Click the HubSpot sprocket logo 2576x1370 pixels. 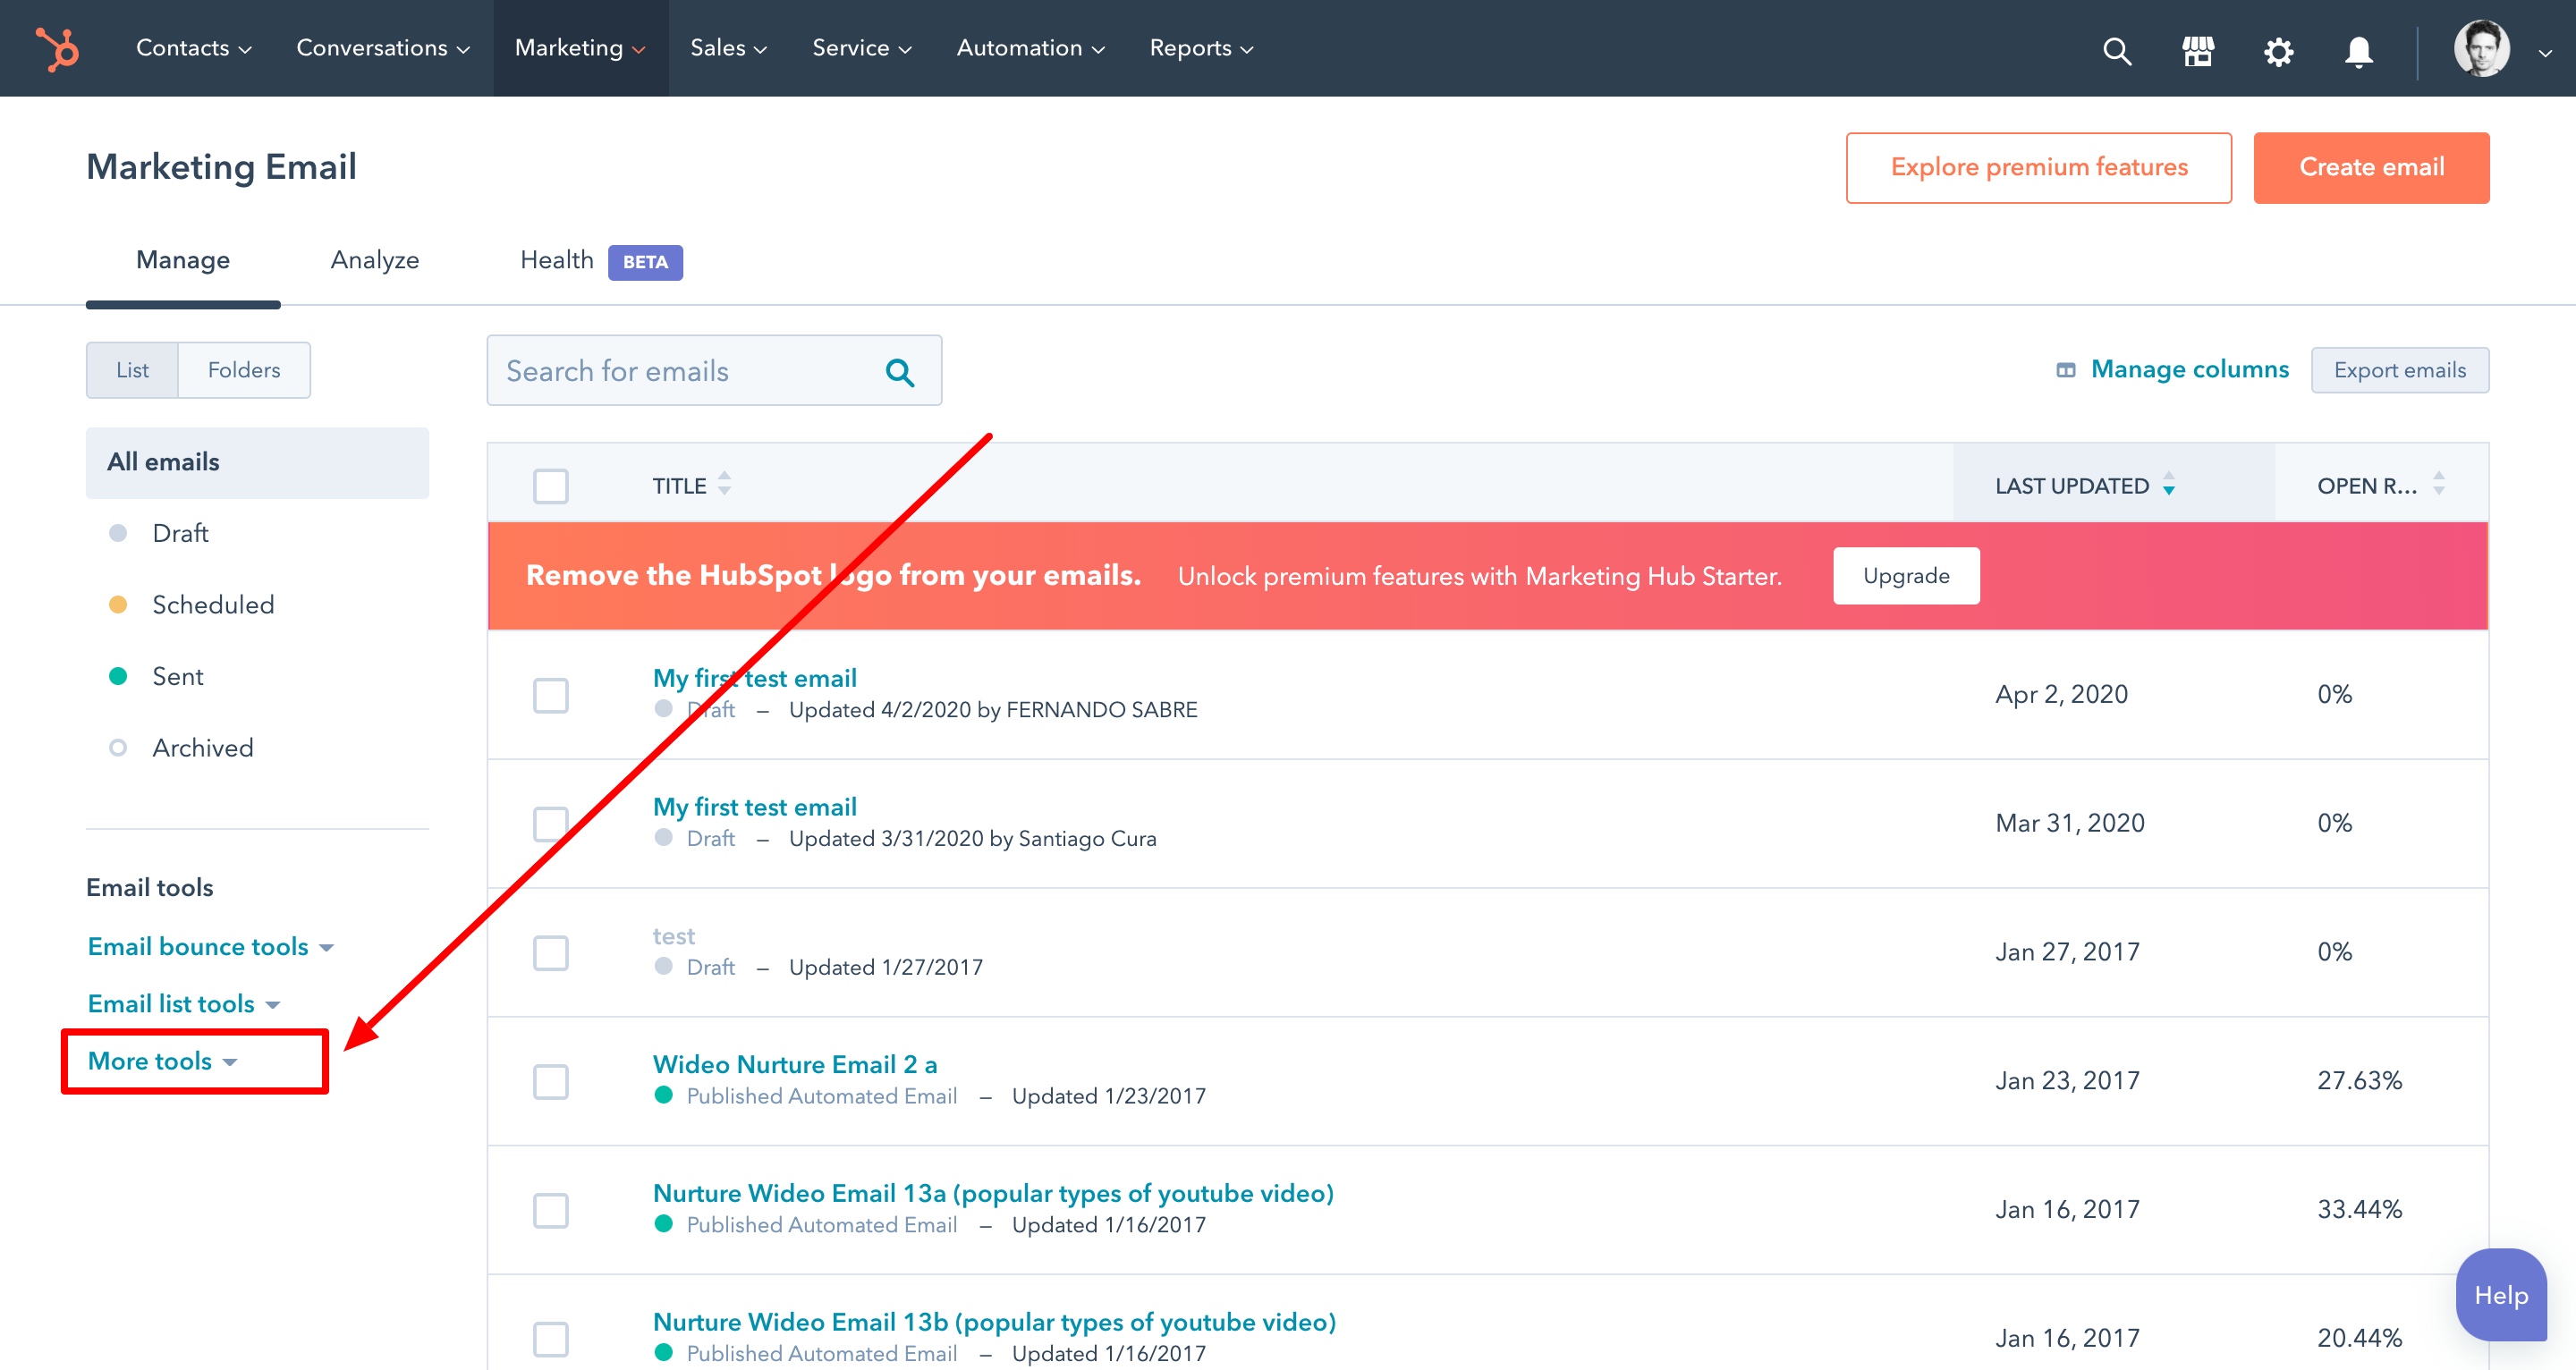point(57,48)
